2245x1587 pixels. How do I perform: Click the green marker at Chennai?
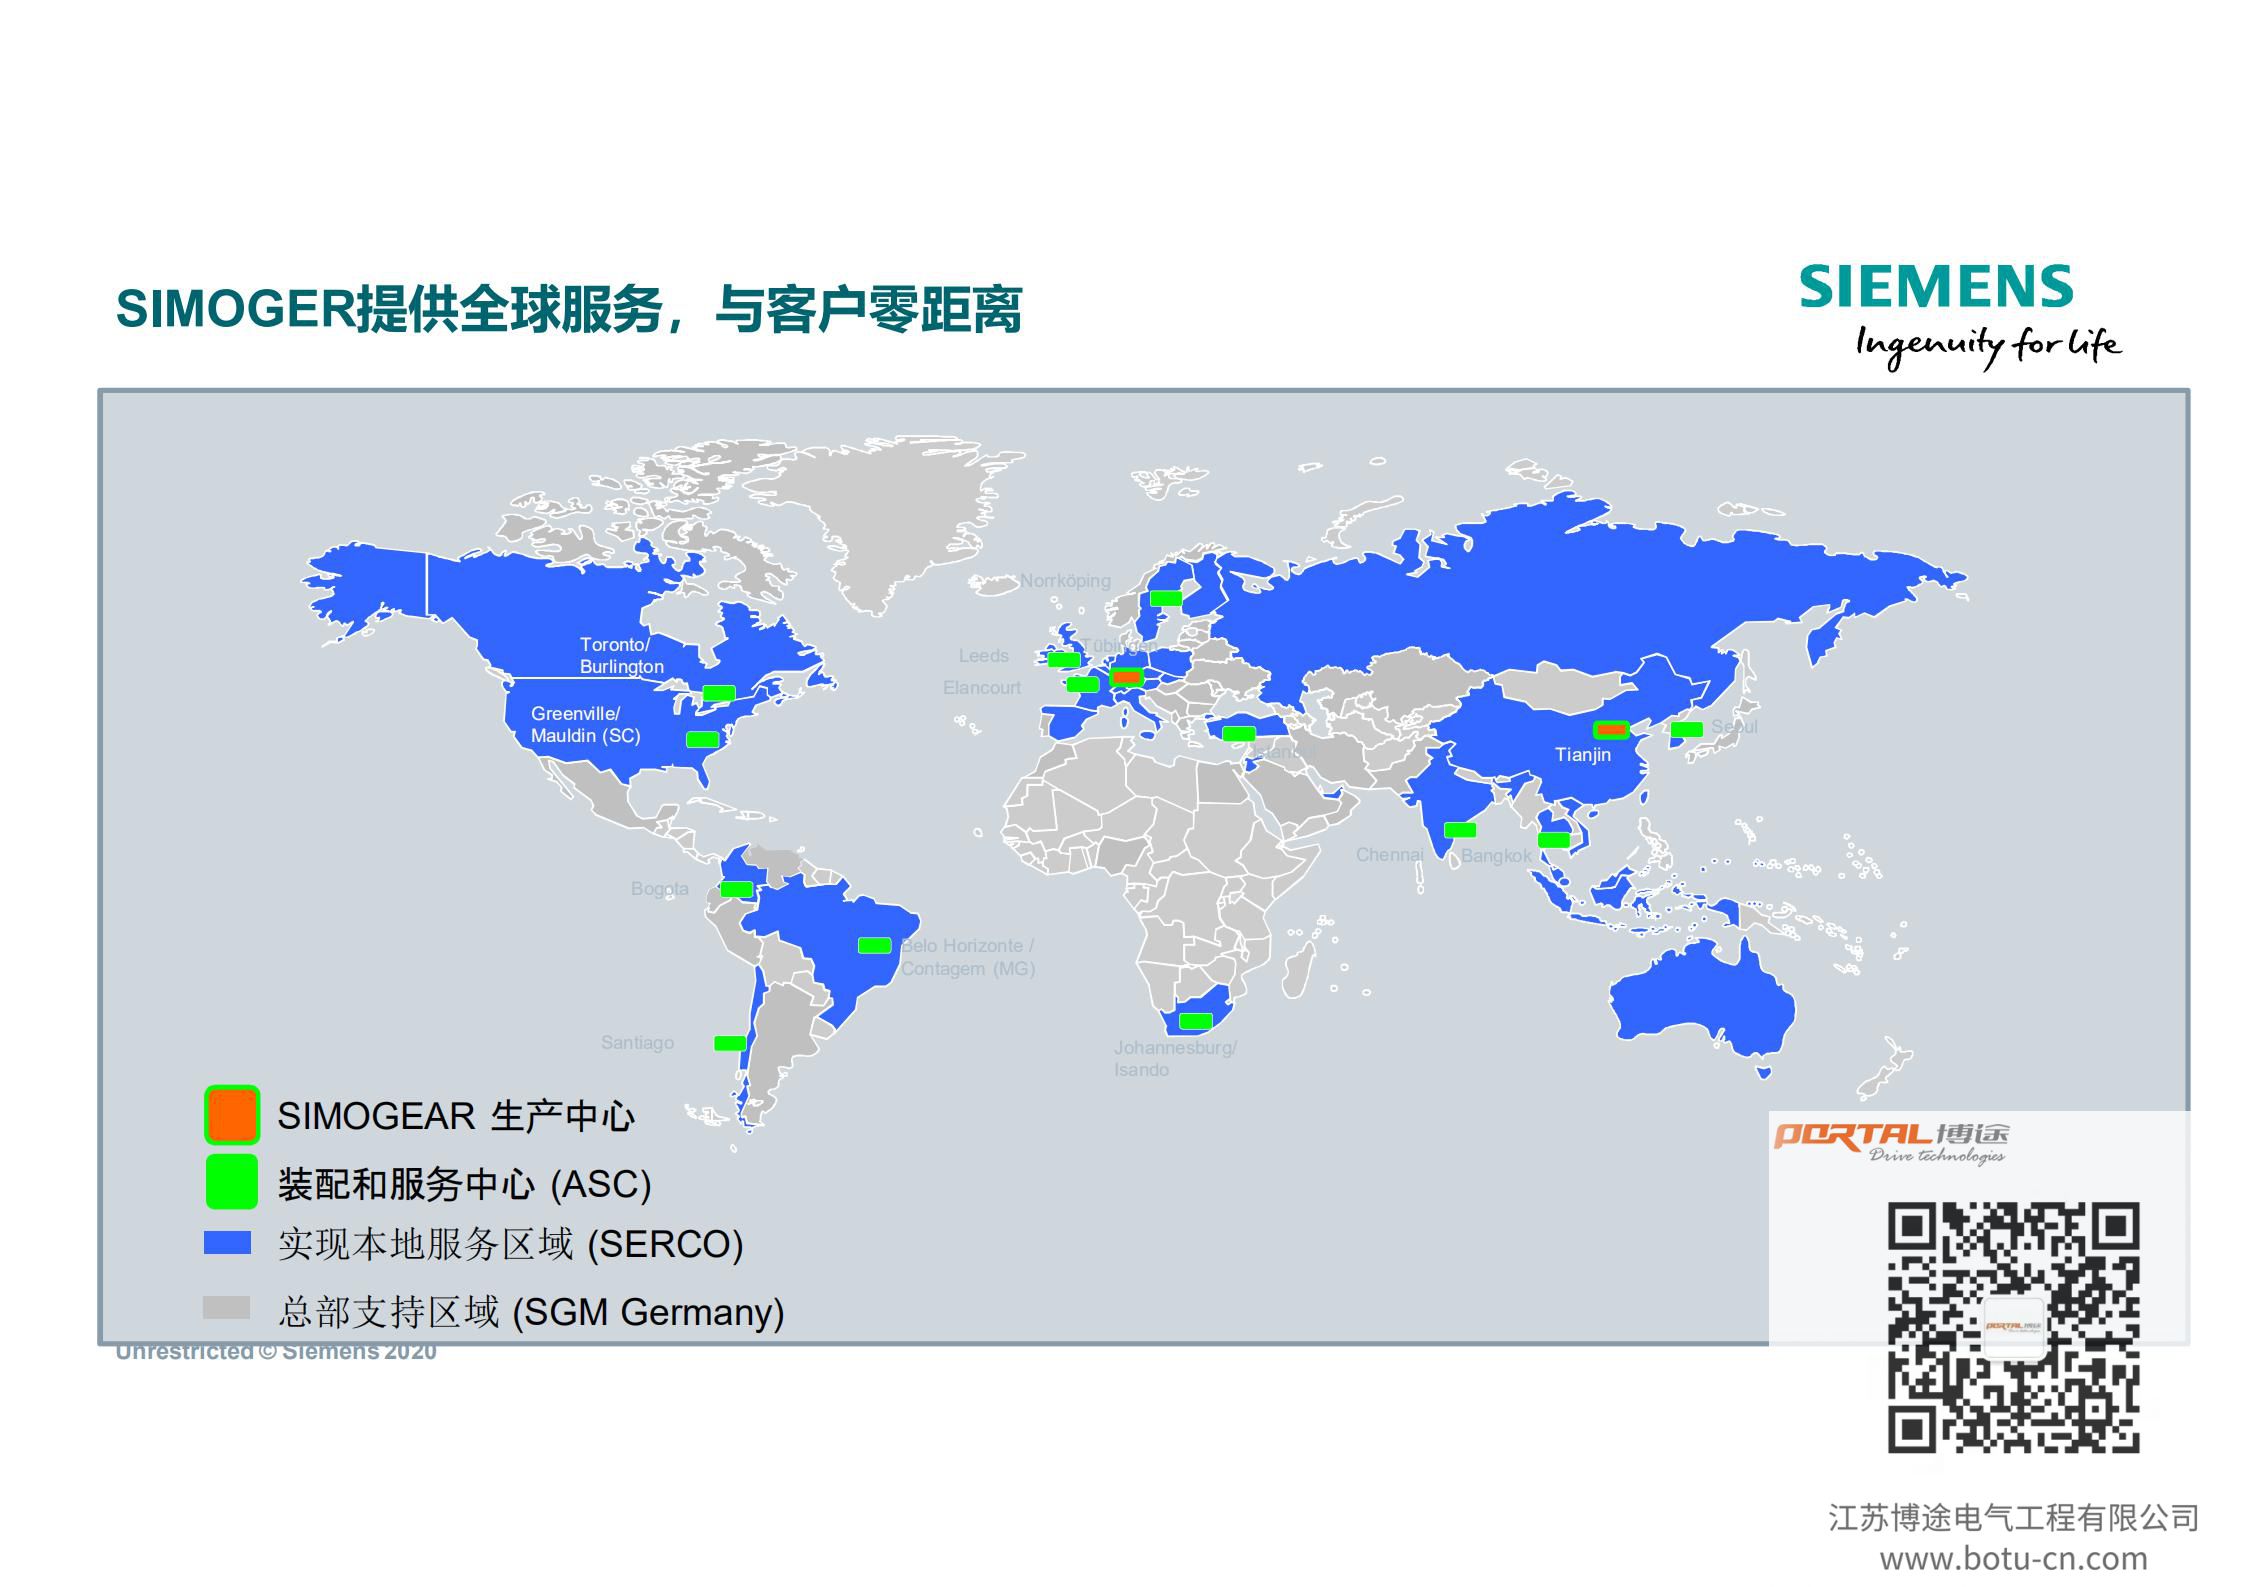pos(1460,829)
